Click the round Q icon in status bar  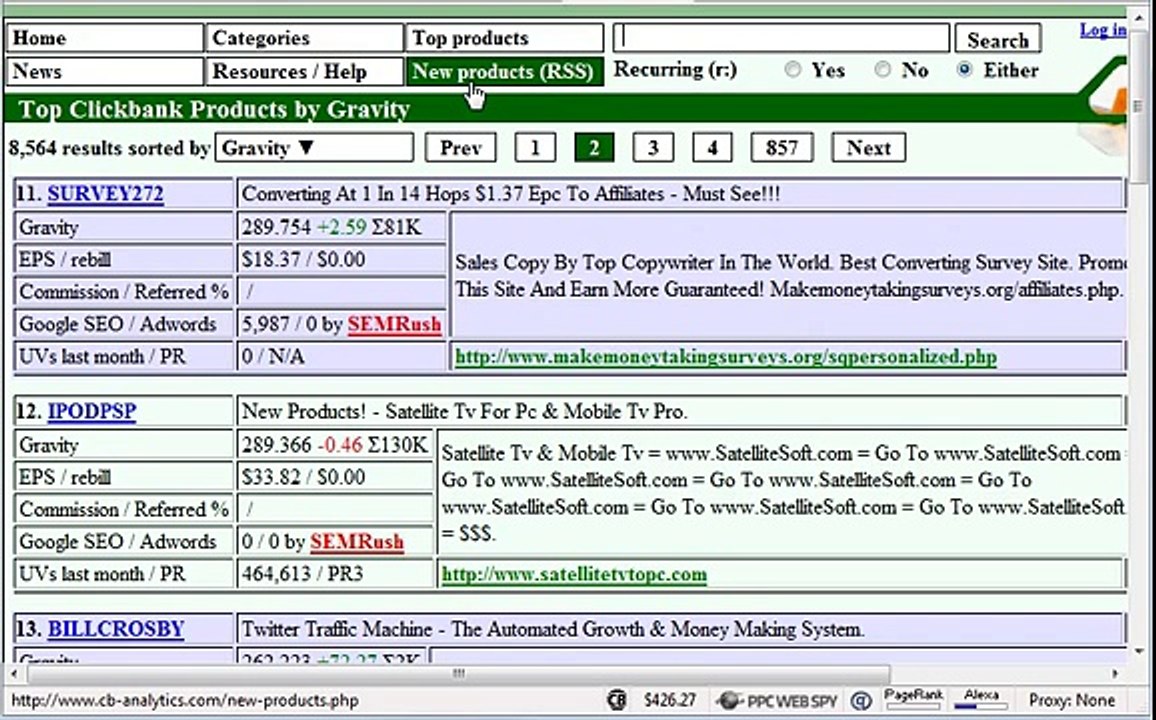click(860, 700)
